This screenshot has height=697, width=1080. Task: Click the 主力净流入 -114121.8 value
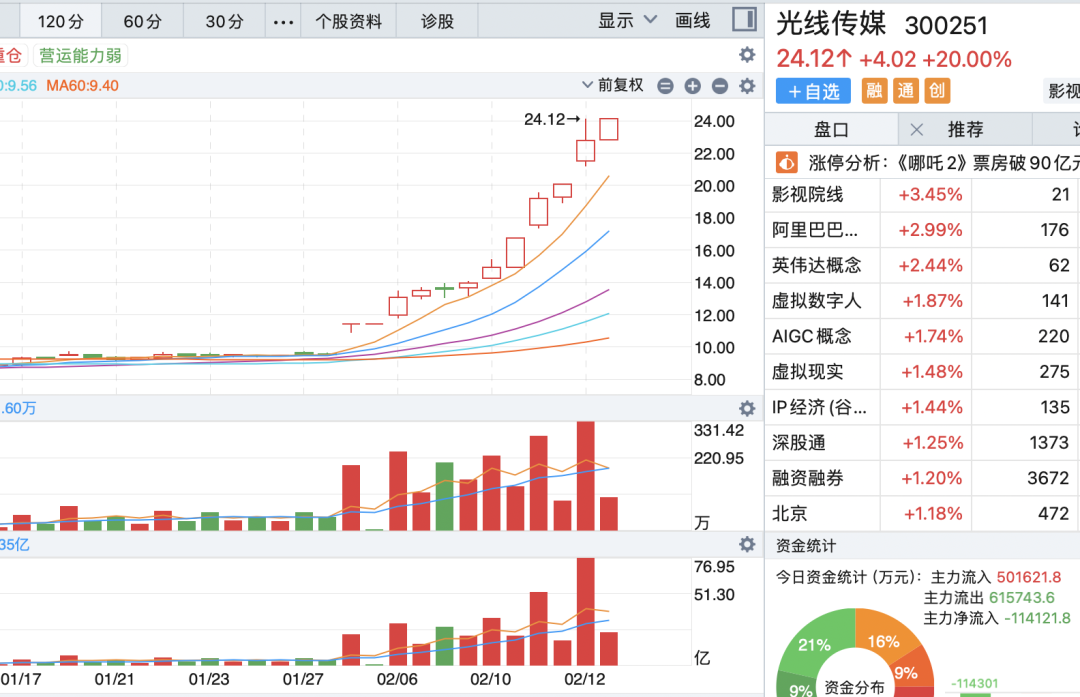click(1038, 618)
